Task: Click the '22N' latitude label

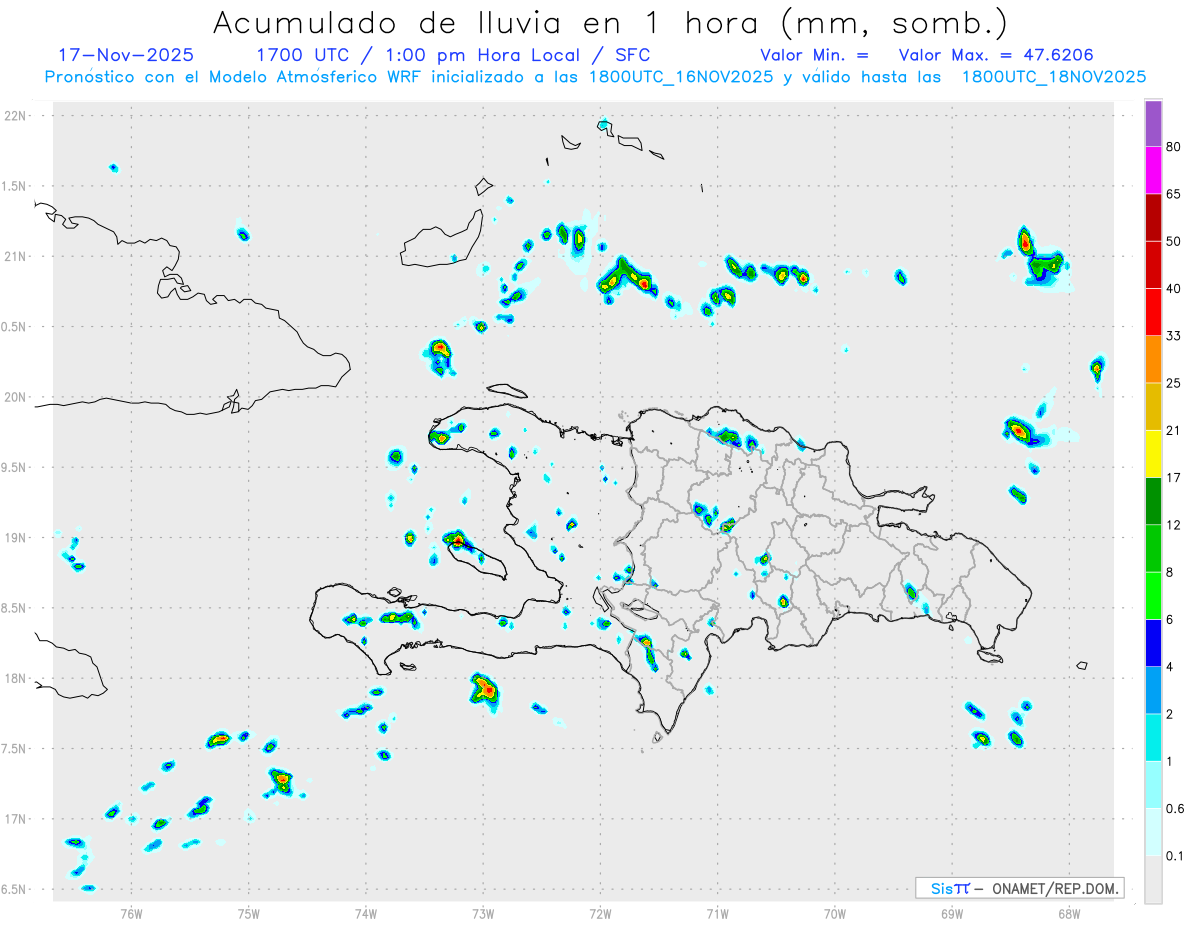Action: pos(15,116)
